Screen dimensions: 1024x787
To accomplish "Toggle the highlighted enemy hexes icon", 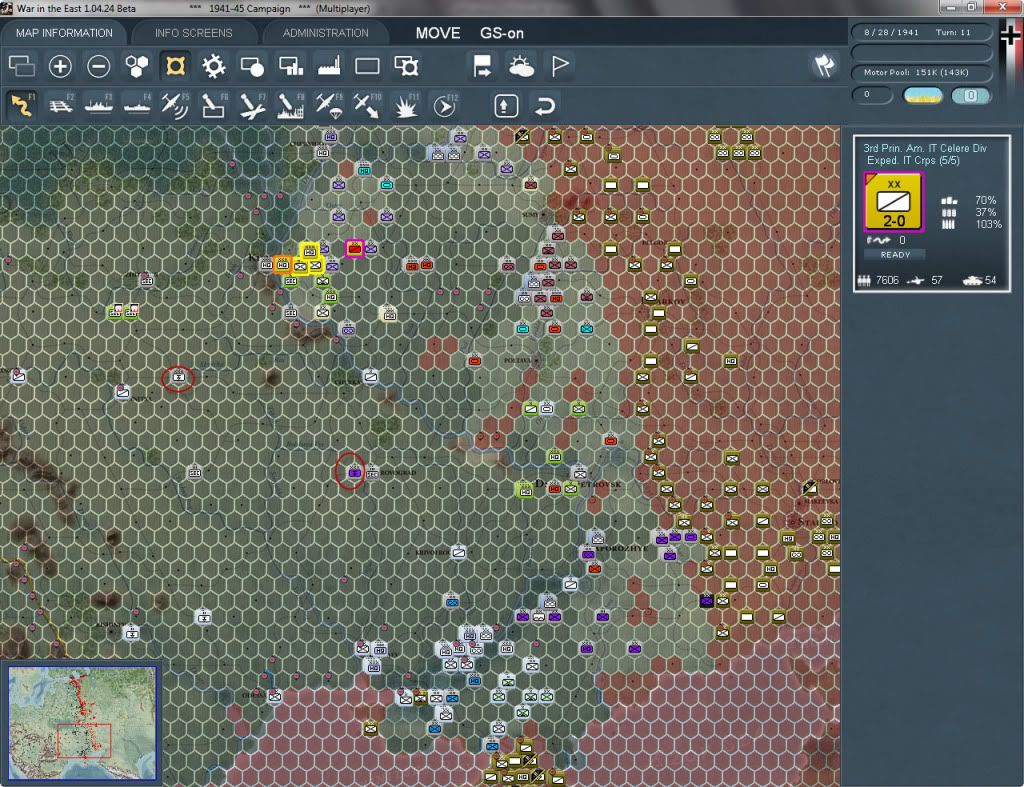I will coord(175,66).
